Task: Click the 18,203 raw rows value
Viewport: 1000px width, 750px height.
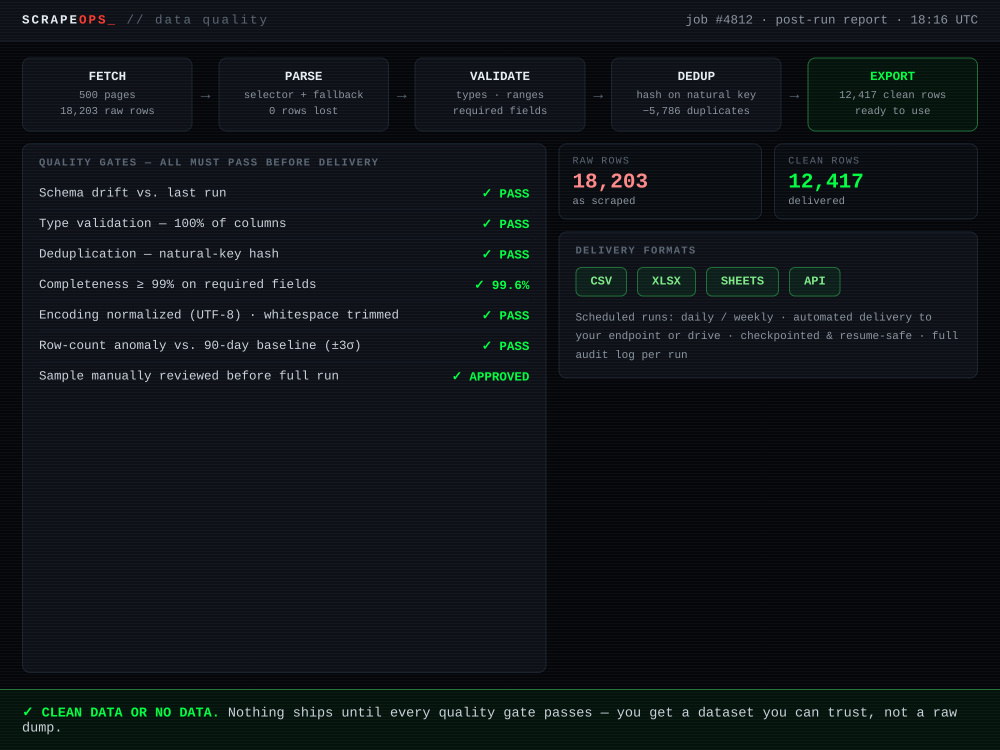Action: coord(610,181)
